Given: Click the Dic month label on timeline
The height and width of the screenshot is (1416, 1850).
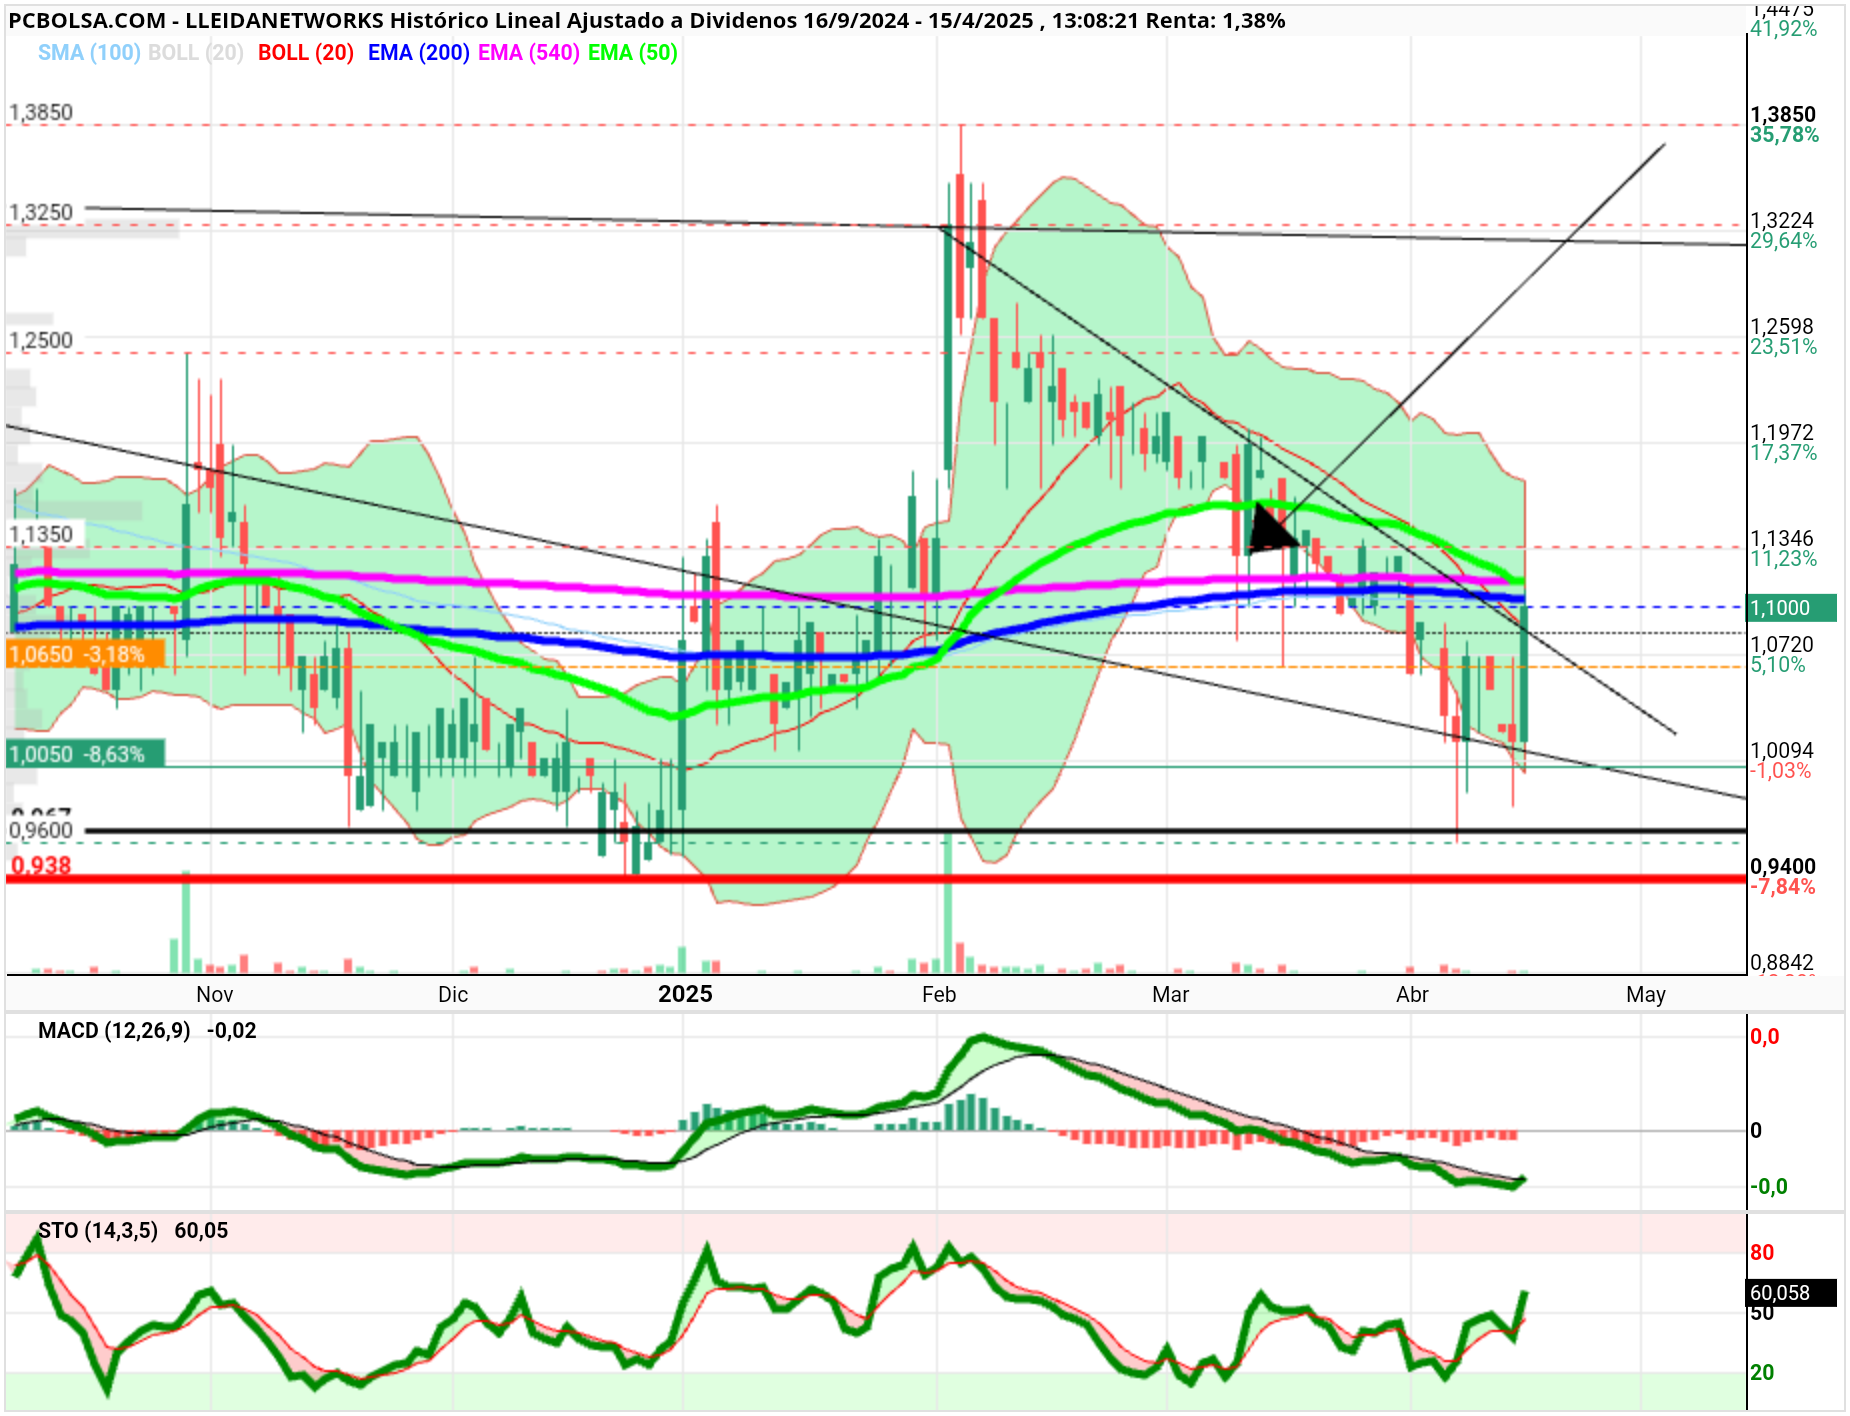Looking at the screenshot, I should pyautogui.click(x=453, y=994).
